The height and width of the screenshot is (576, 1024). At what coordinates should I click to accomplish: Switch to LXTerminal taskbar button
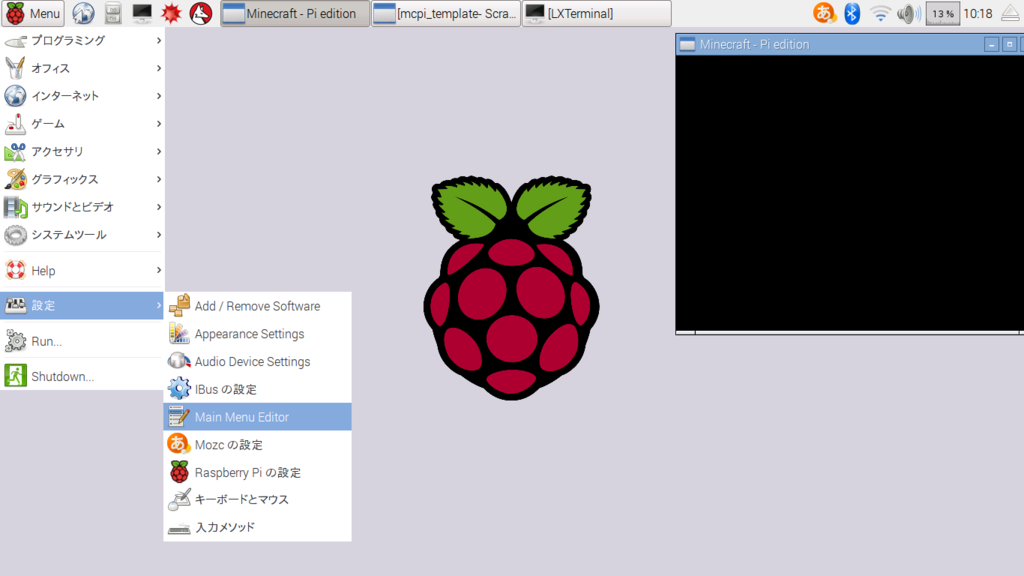(x=597, y=13)
